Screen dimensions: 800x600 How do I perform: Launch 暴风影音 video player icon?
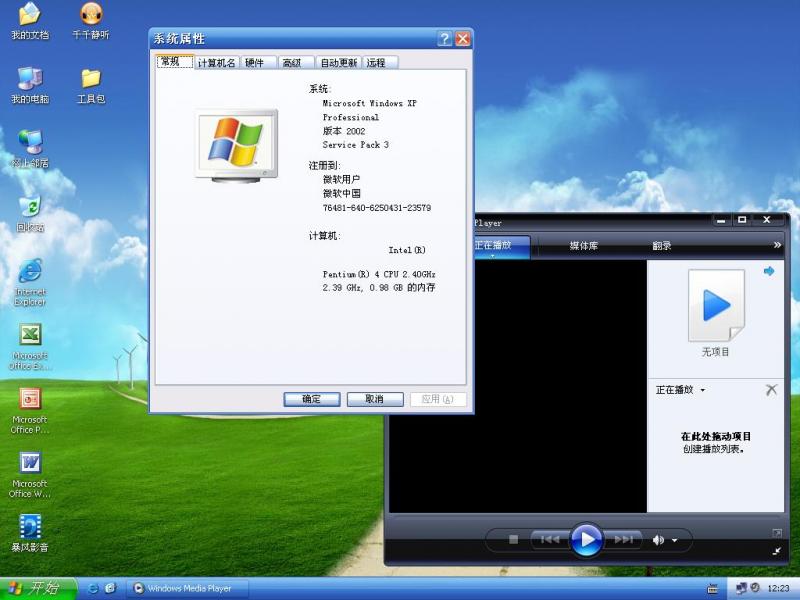coord(30,533)
